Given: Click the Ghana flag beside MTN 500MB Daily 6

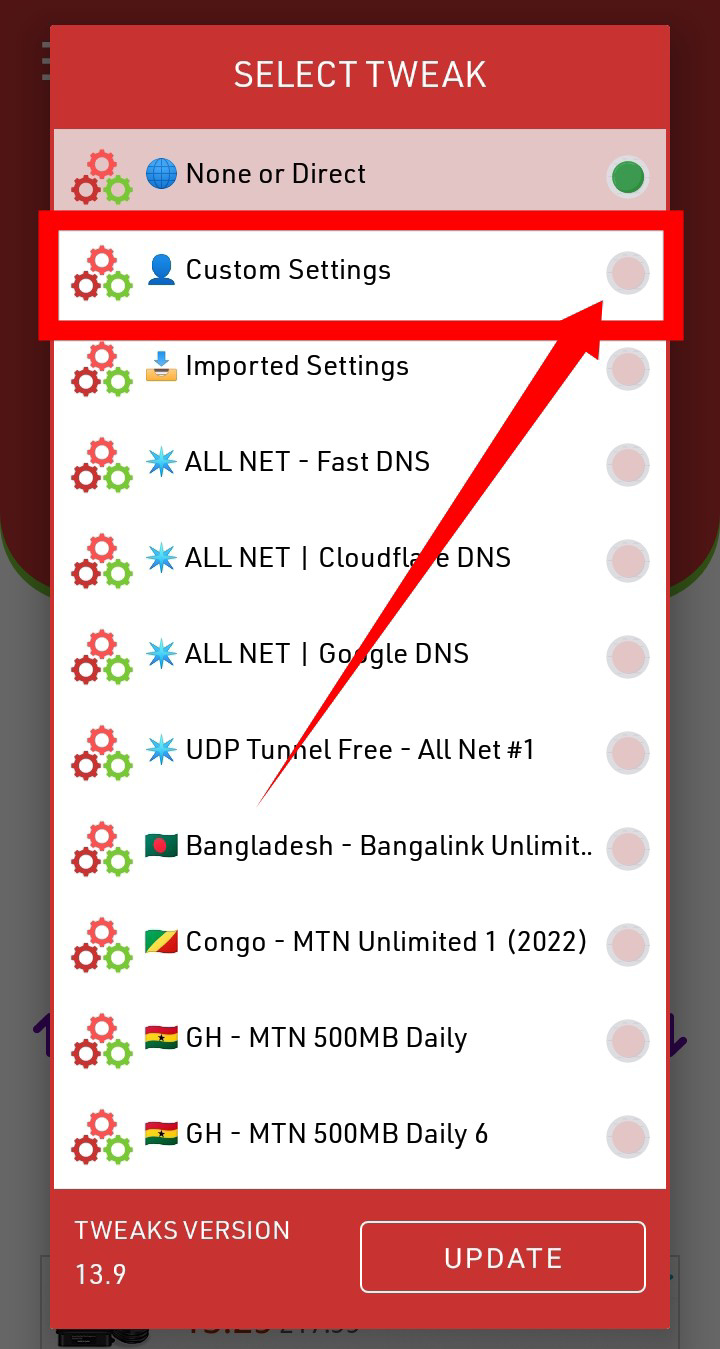Looking at the screenshot, I should [161, 1134].
